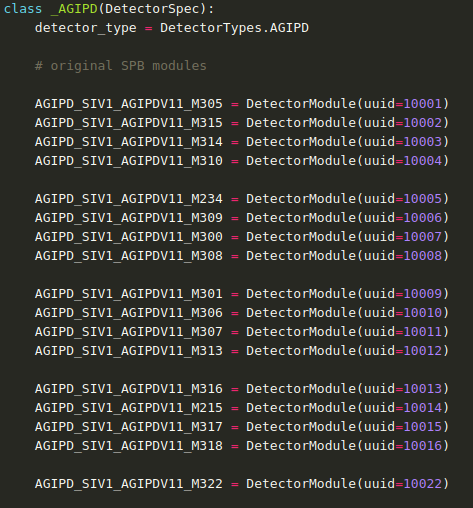This screenshot has width=473, height=508.
Task: Click the class name _AGIPD
Action: pyautogui.click(x=74, y=9)
